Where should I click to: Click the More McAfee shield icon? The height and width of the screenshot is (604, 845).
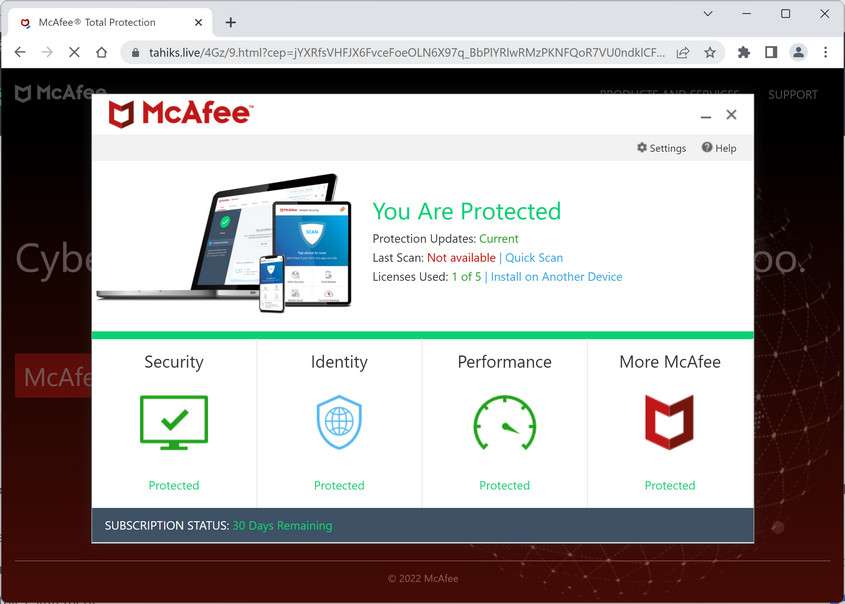tap(669, 422)
